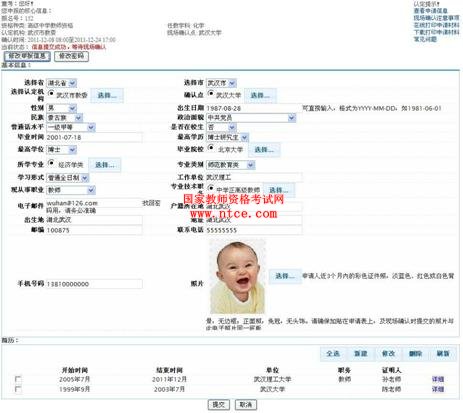This screenshot has height=413, width=463.
Task: Select the 武汉大学 confirmation point radio button
Action: pyautogui.click(x=211, y=94)
